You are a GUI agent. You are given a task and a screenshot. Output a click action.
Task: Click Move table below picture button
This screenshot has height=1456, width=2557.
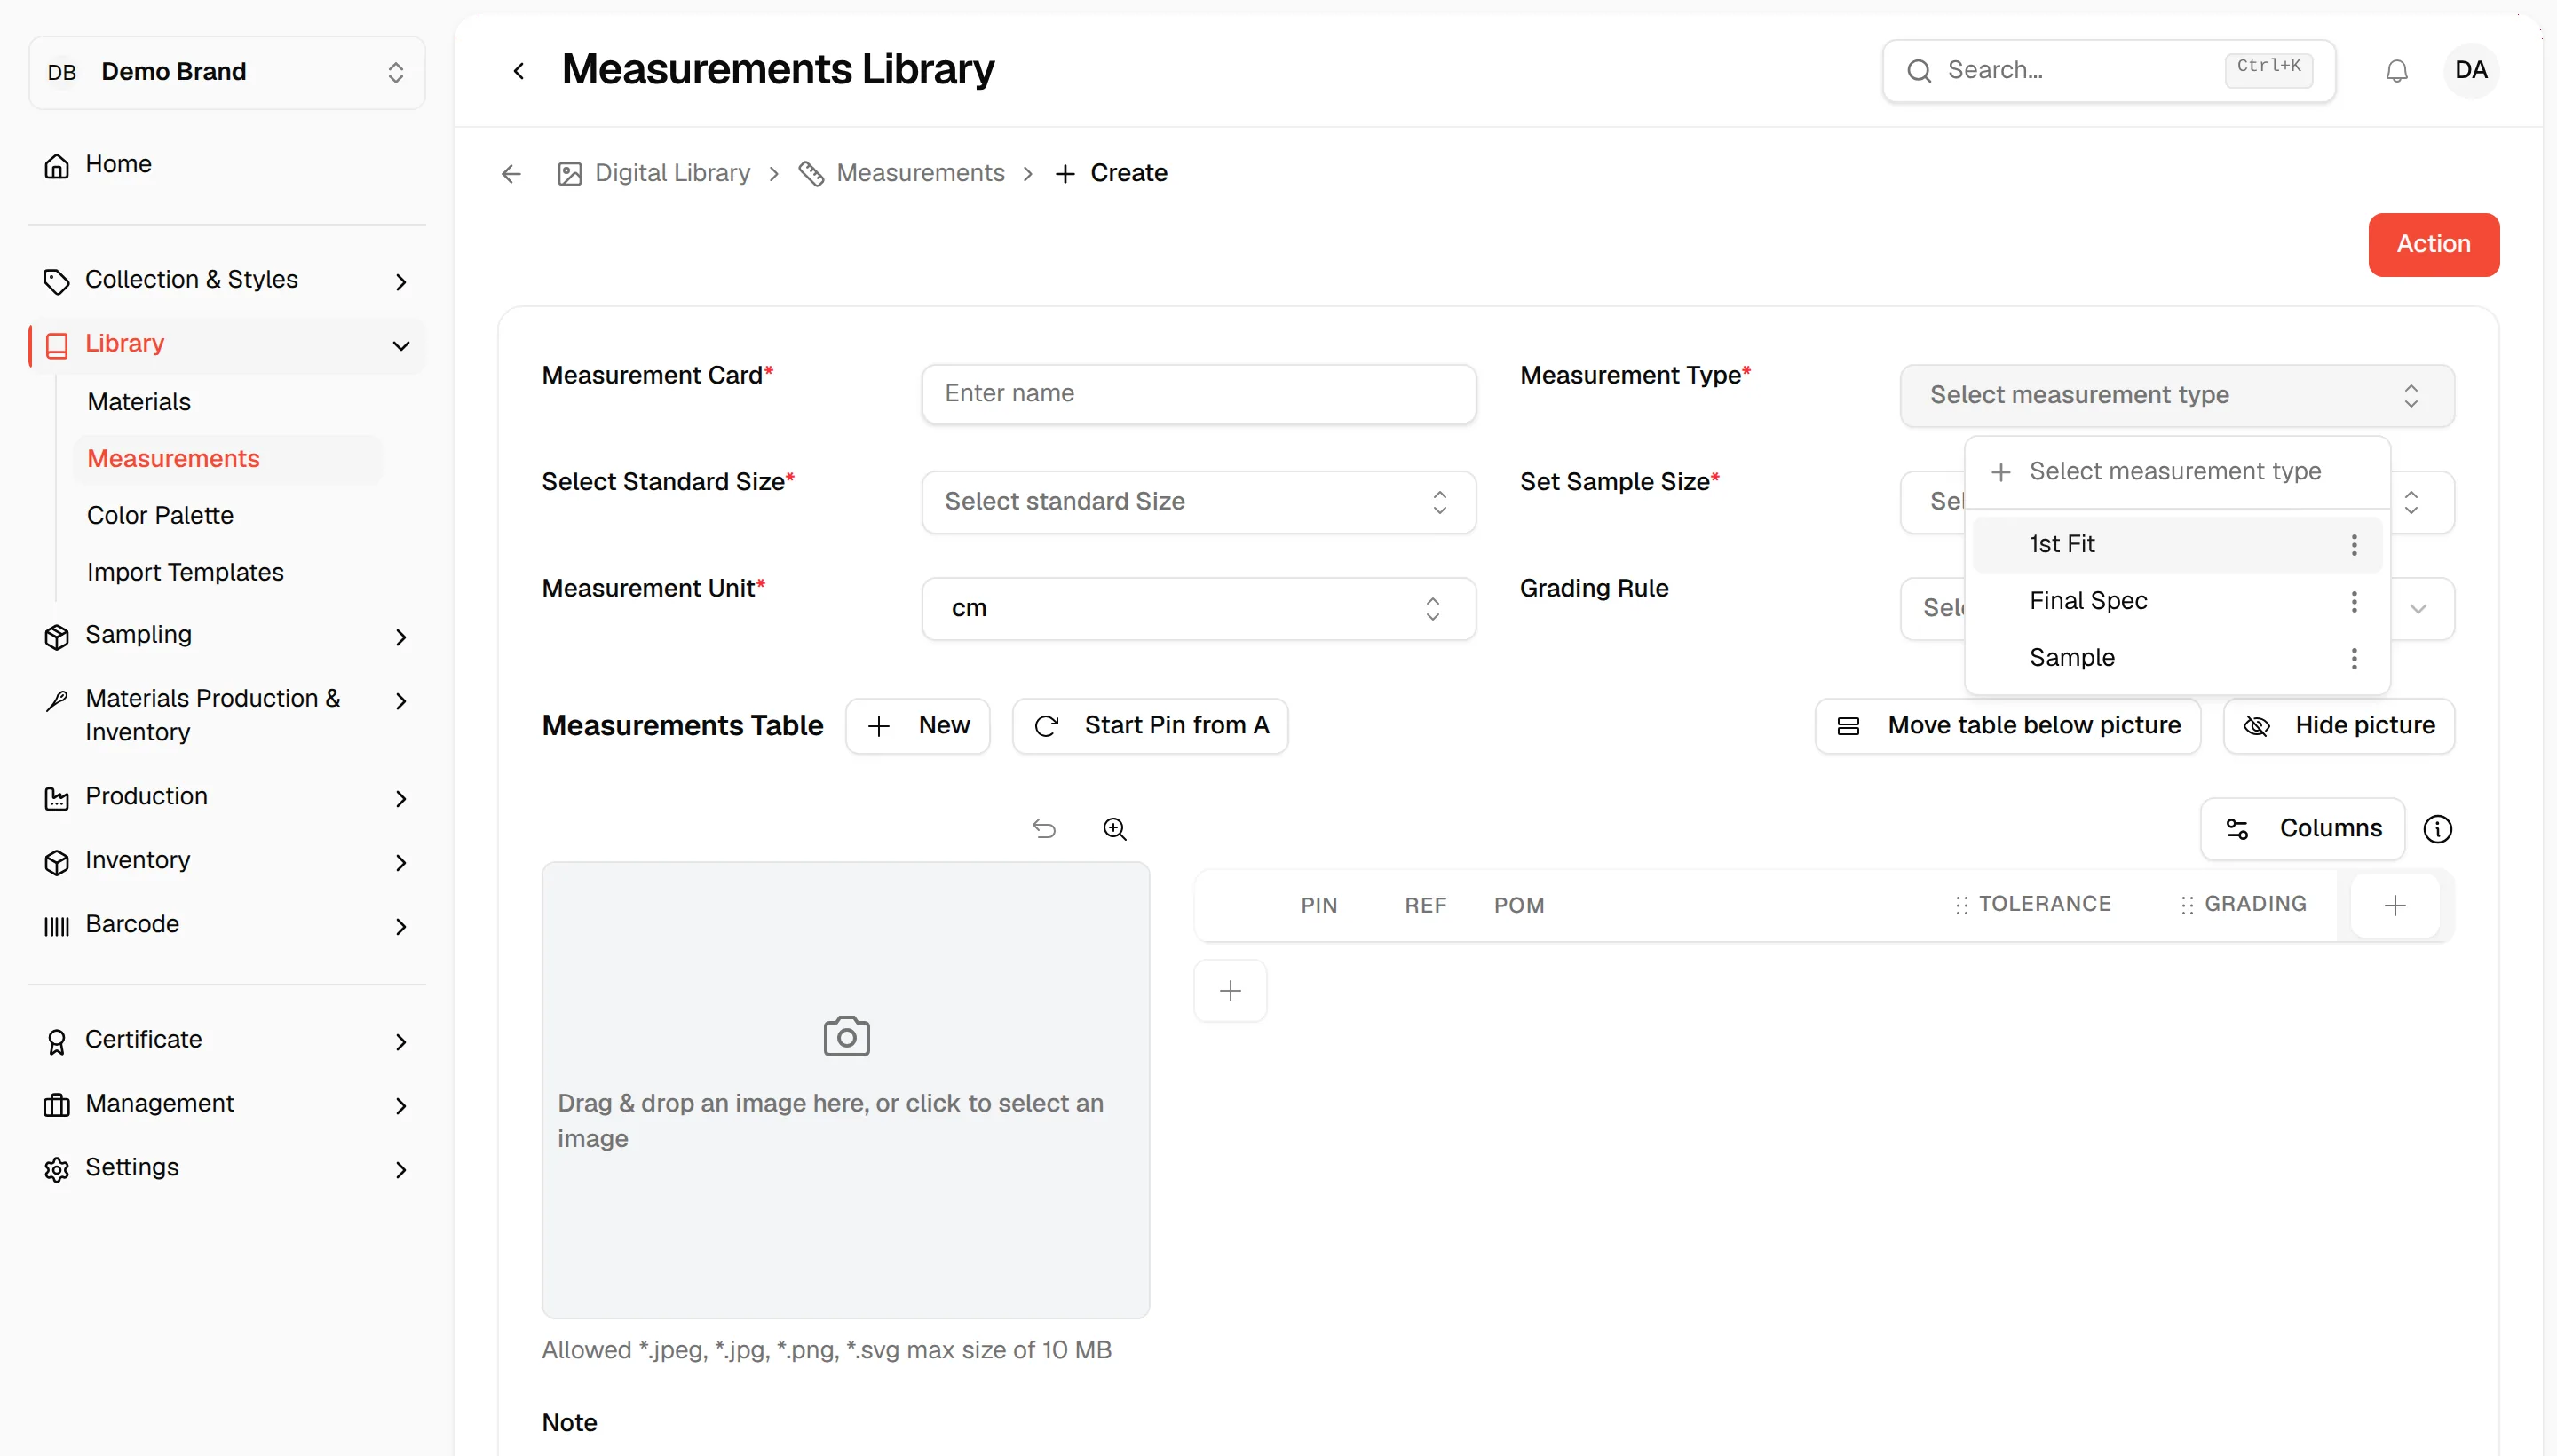2007,726
